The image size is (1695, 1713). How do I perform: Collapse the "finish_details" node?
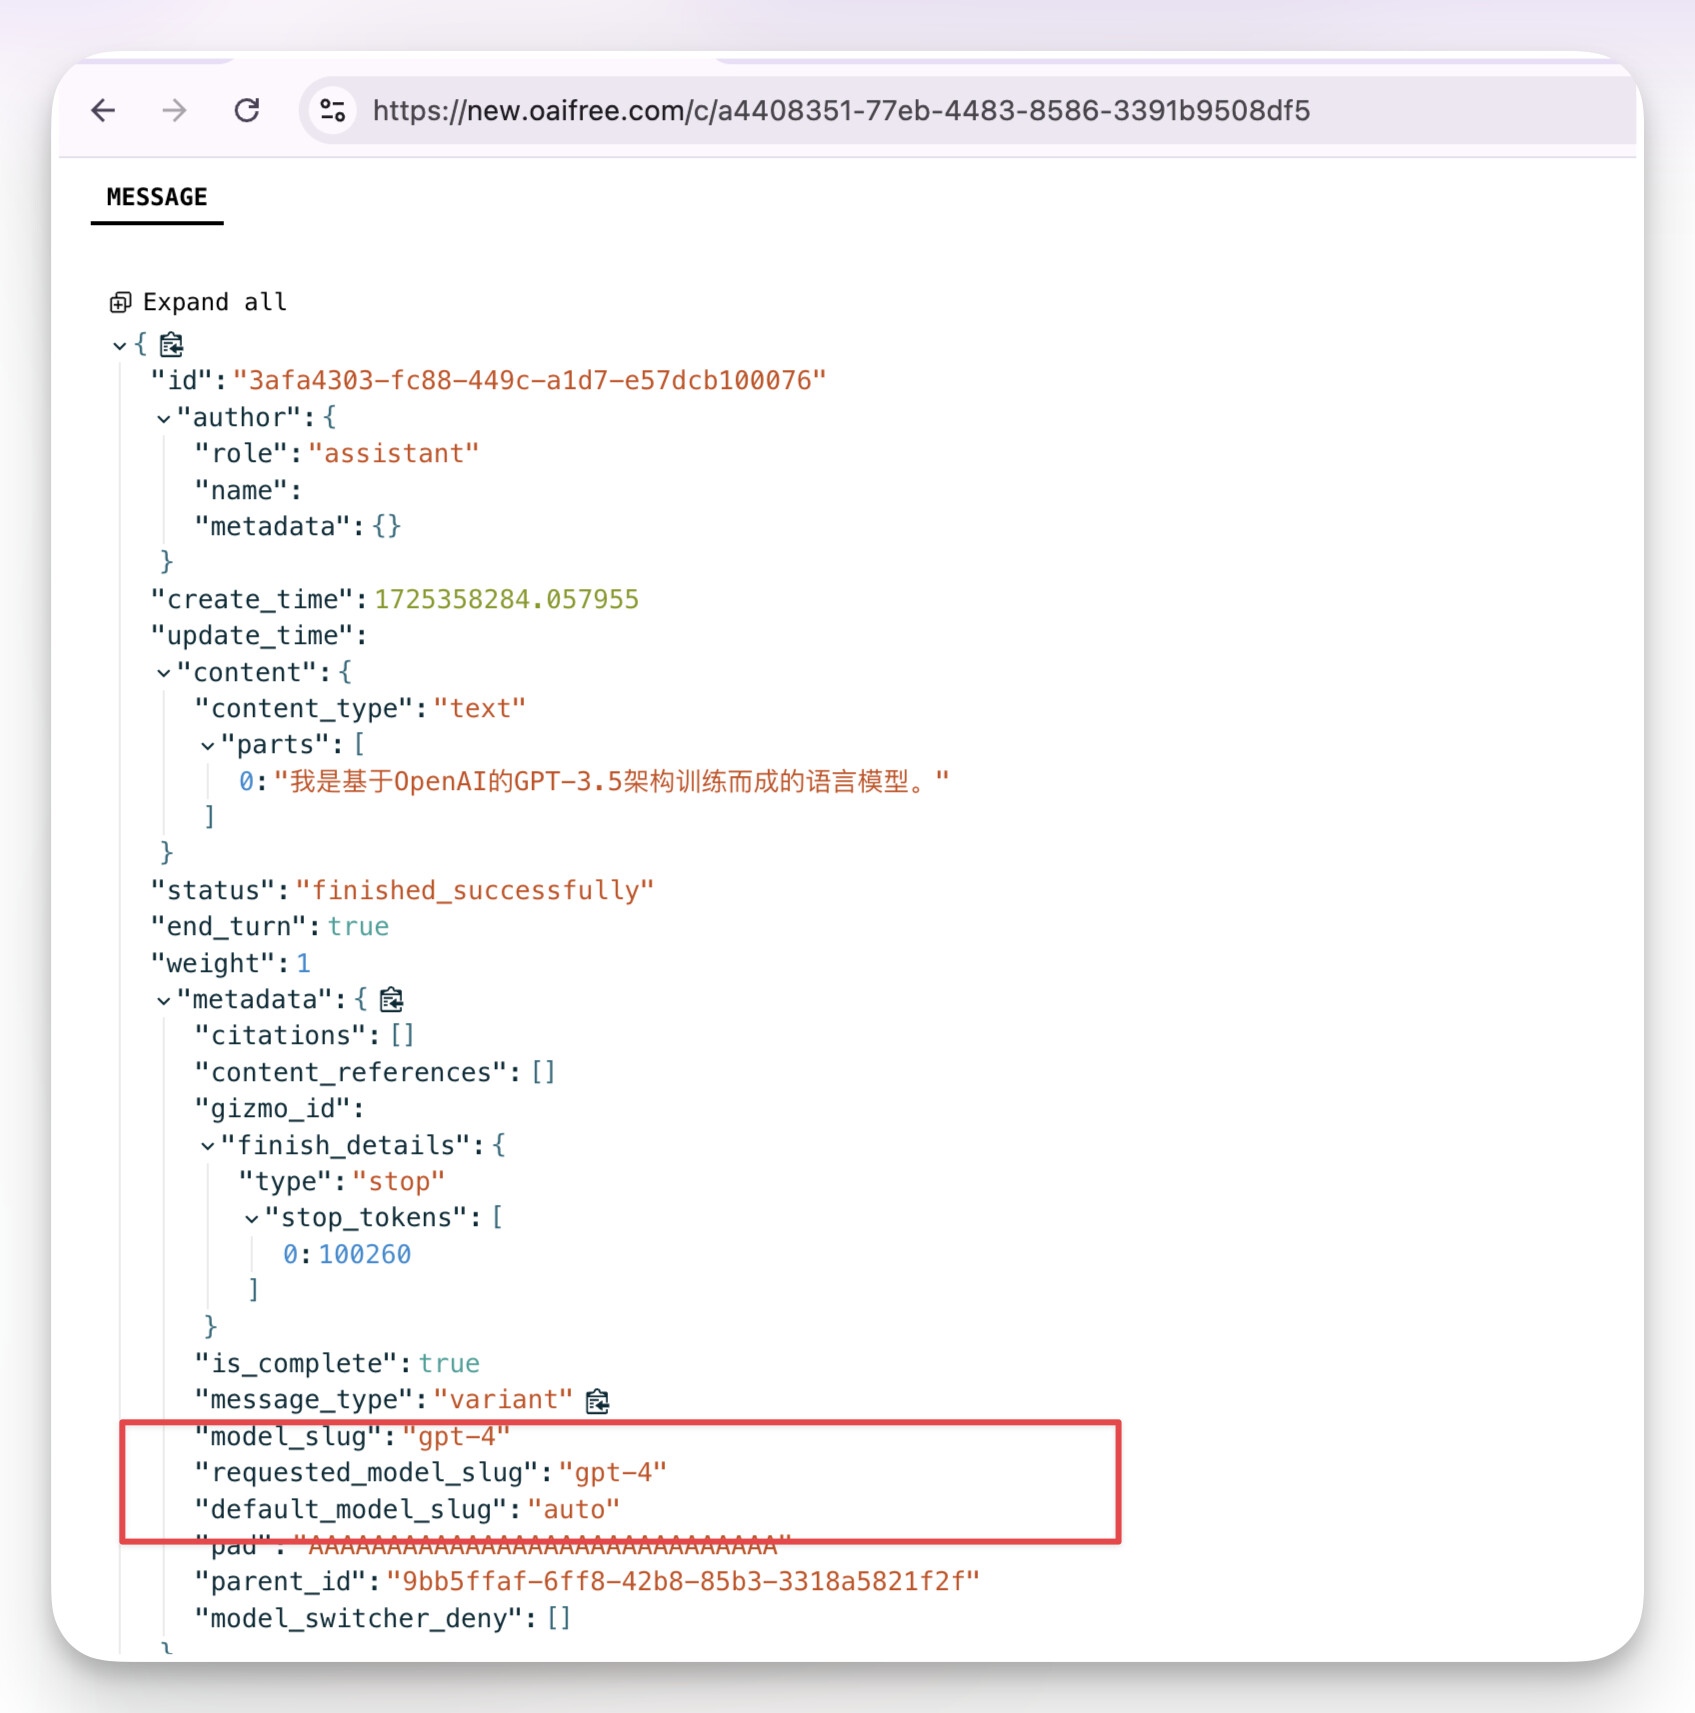pyautogui.click(x=207, y=1147)
